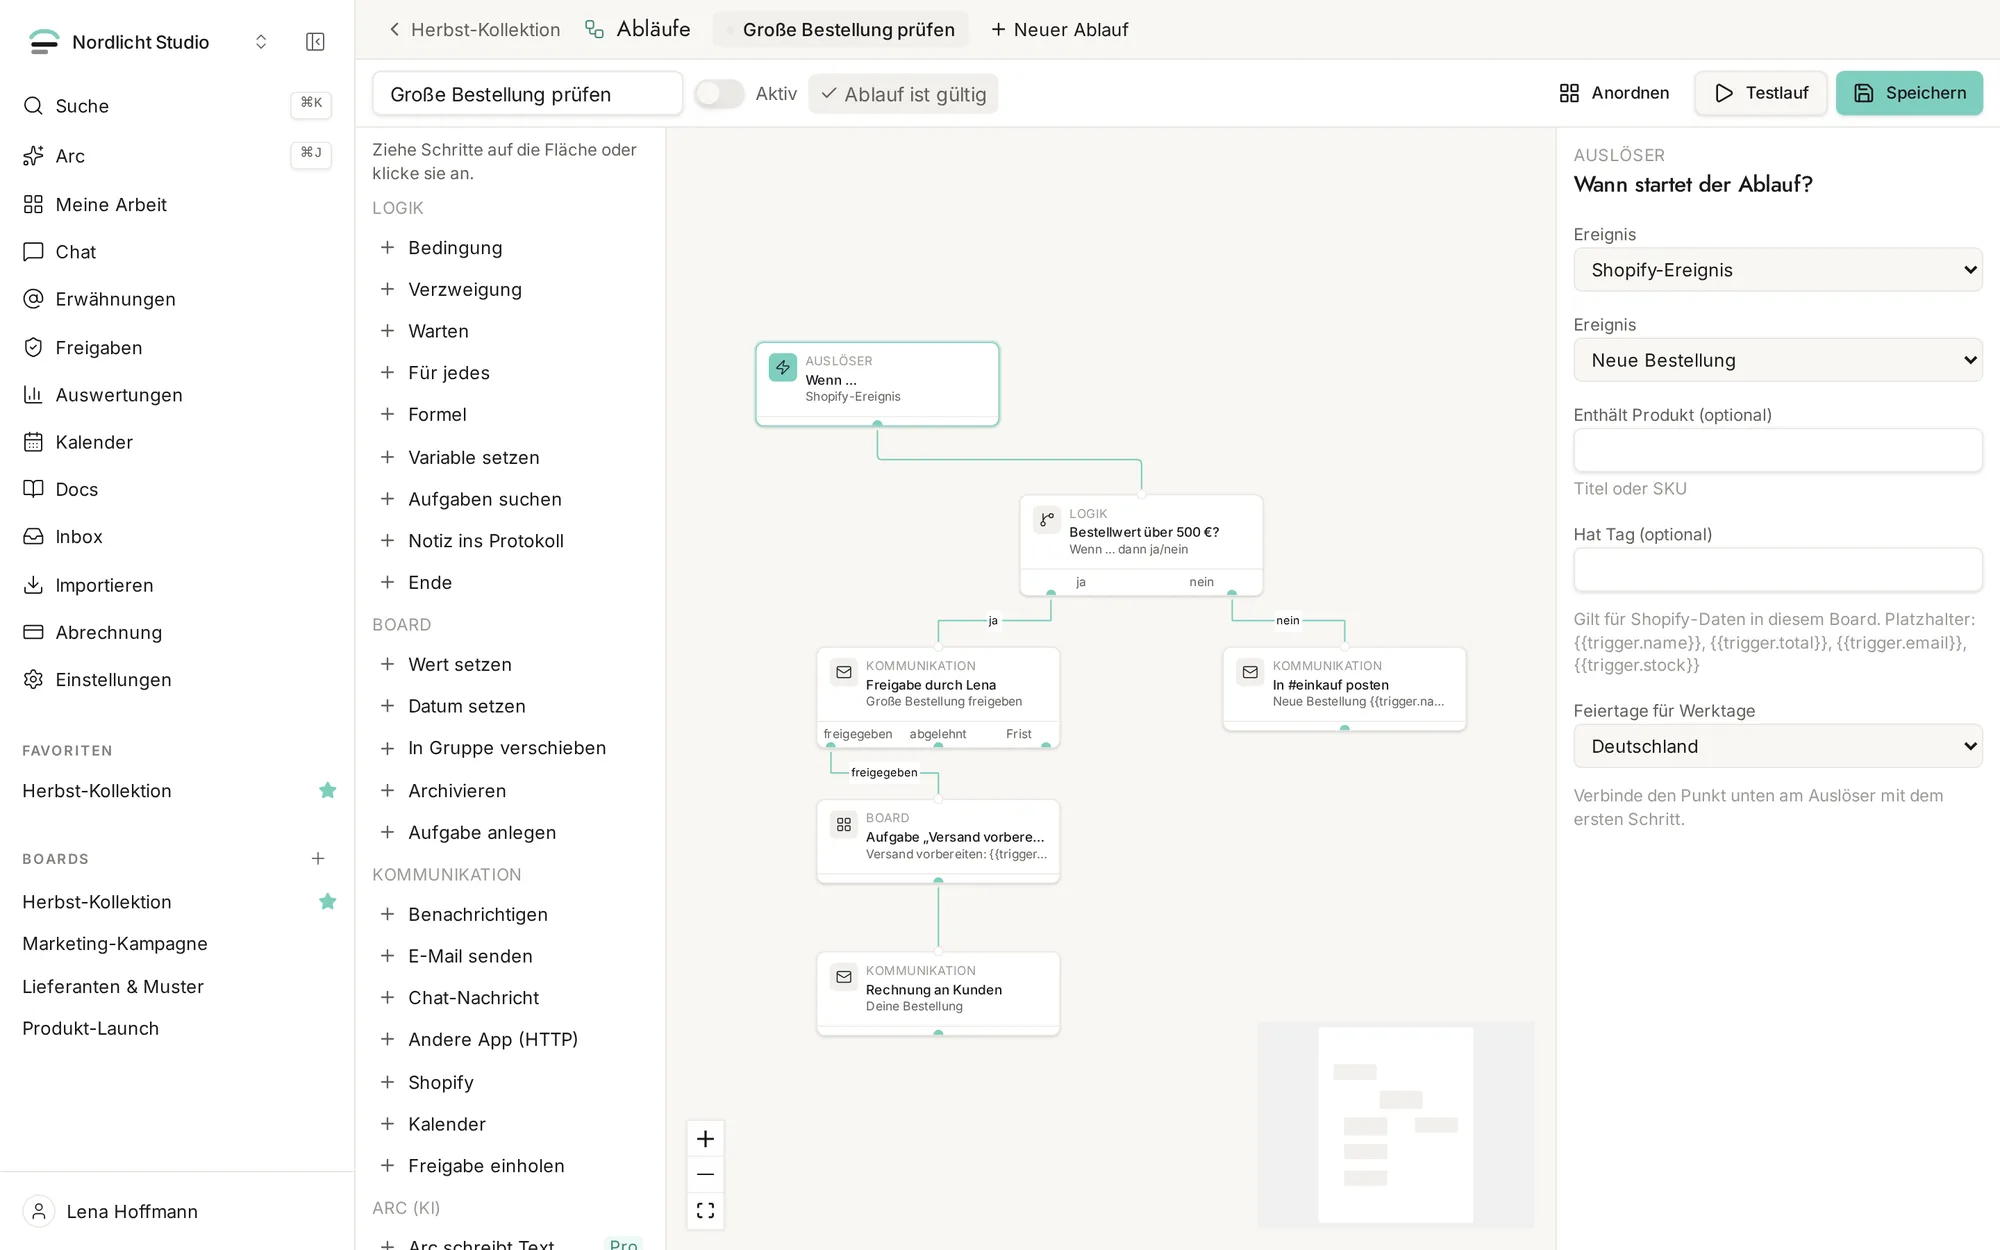Open Einstellungen gear
The width and height of the screenshot is (2000, 1250).
(177, 679)
